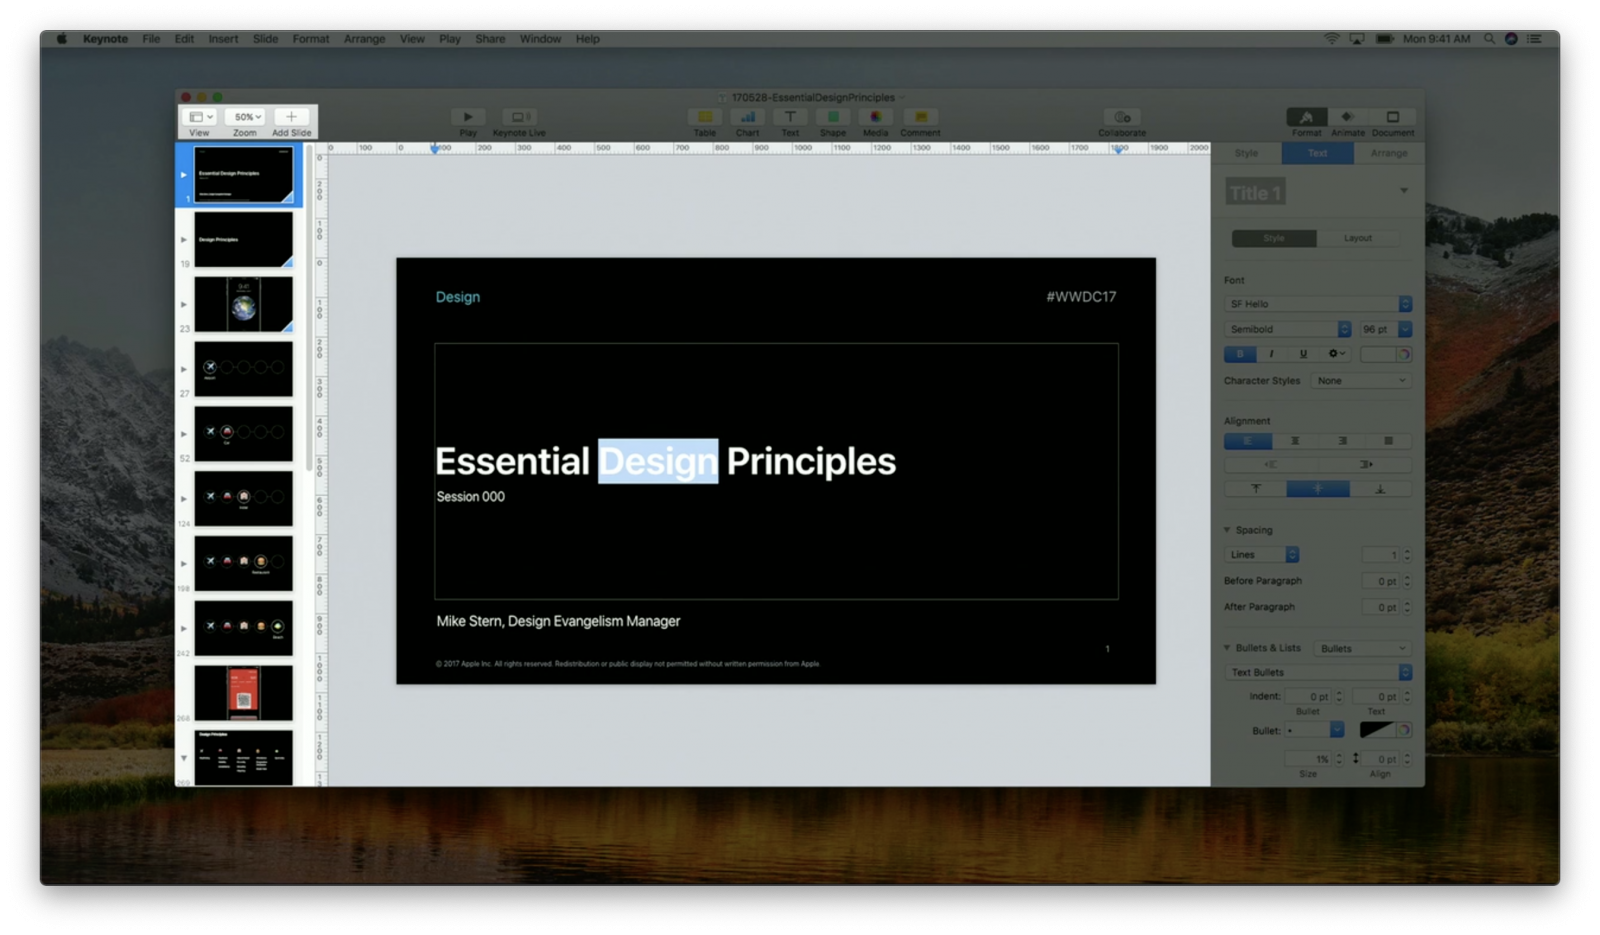Click the Before Paragraph spacing field

coord(1381,581)
